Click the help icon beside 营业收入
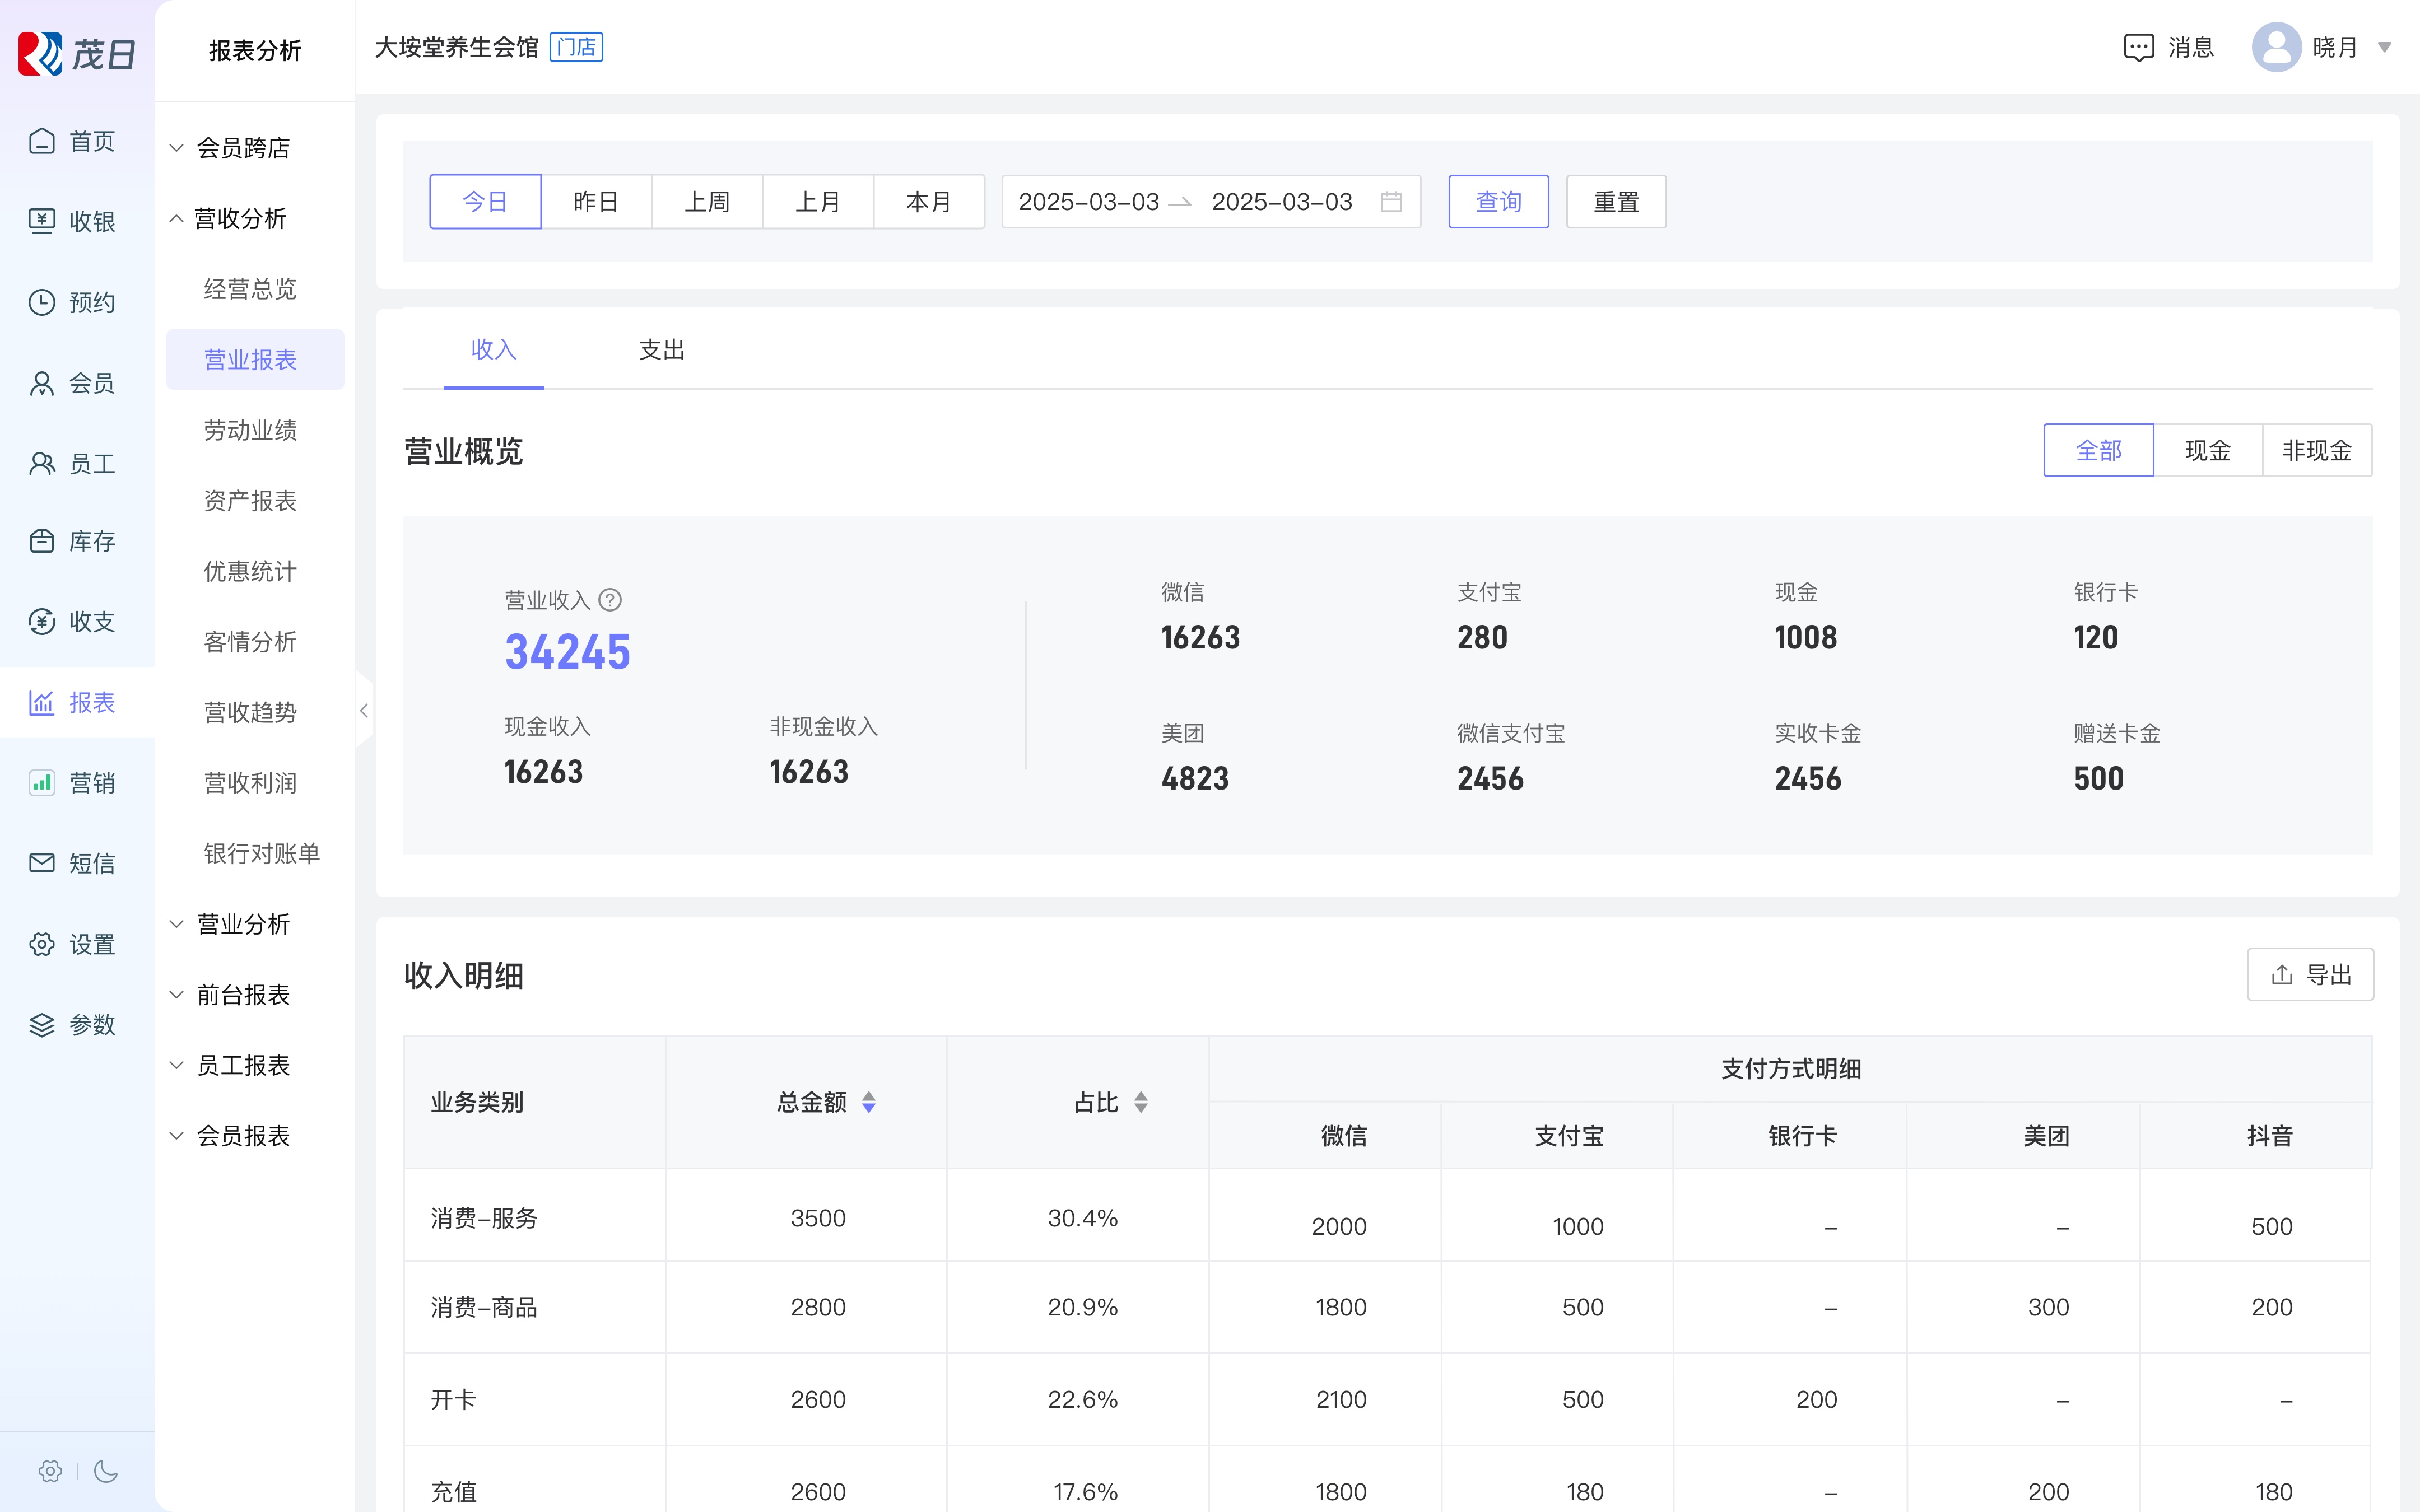 click(x=610, y=600)
